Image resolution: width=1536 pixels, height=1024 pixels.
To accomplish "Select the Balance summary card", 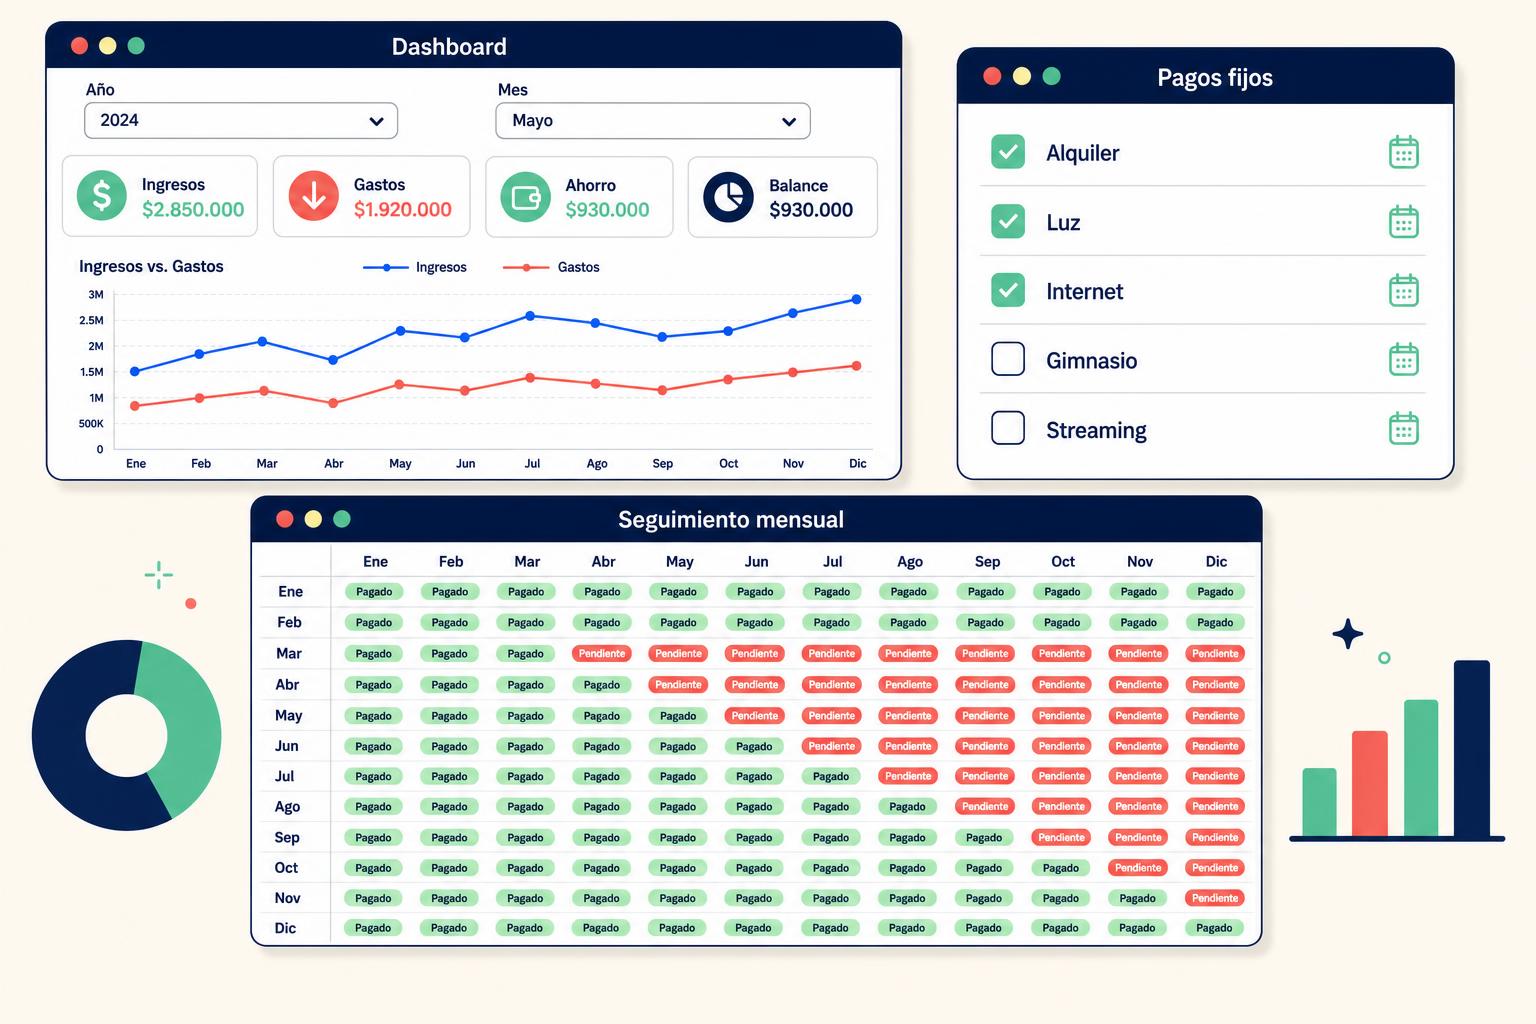I will (x=783, y=197).
